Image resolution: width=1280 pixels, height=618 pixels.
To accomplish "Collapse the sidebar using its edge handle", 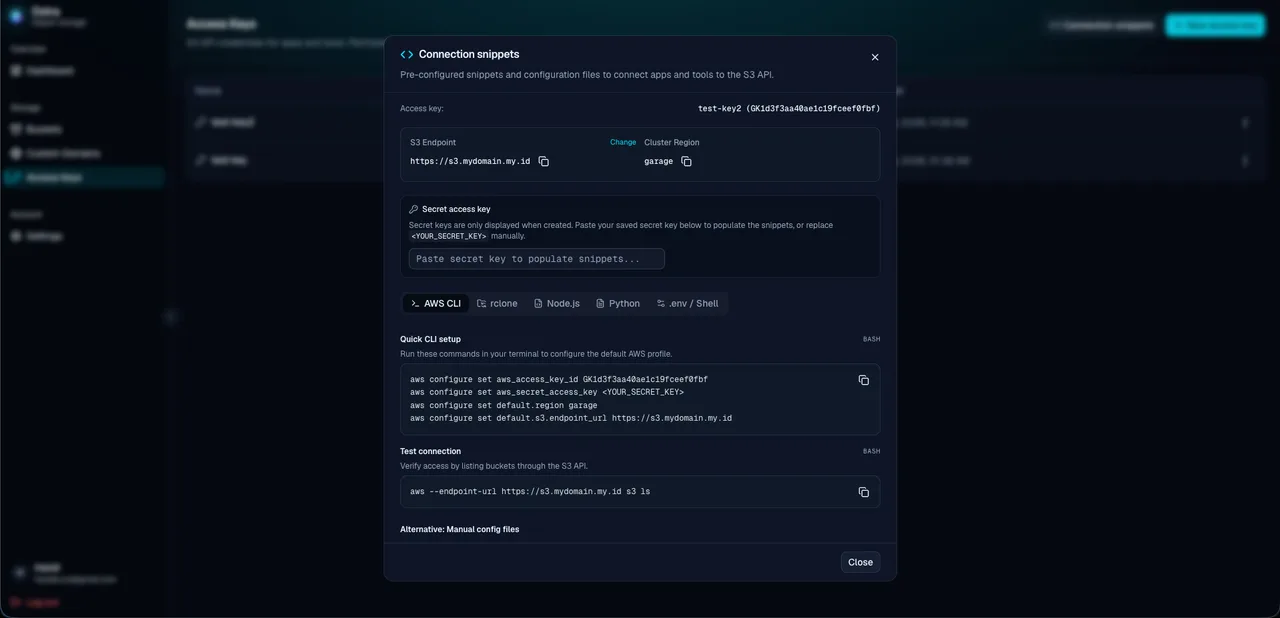I will (170, 317).
